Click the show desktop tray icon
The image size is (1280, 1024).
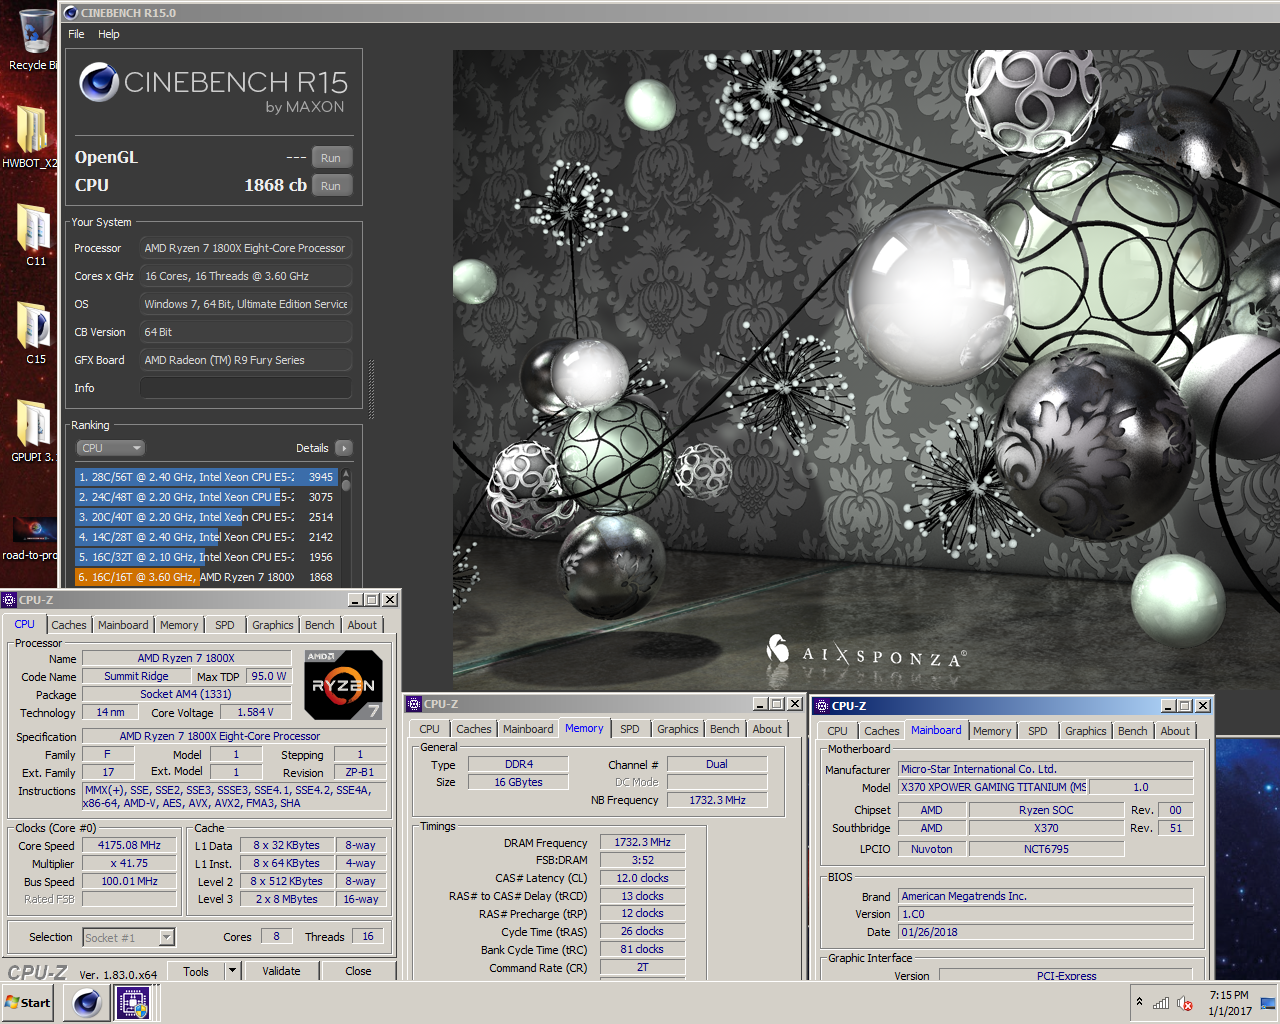(1267, 1003)
